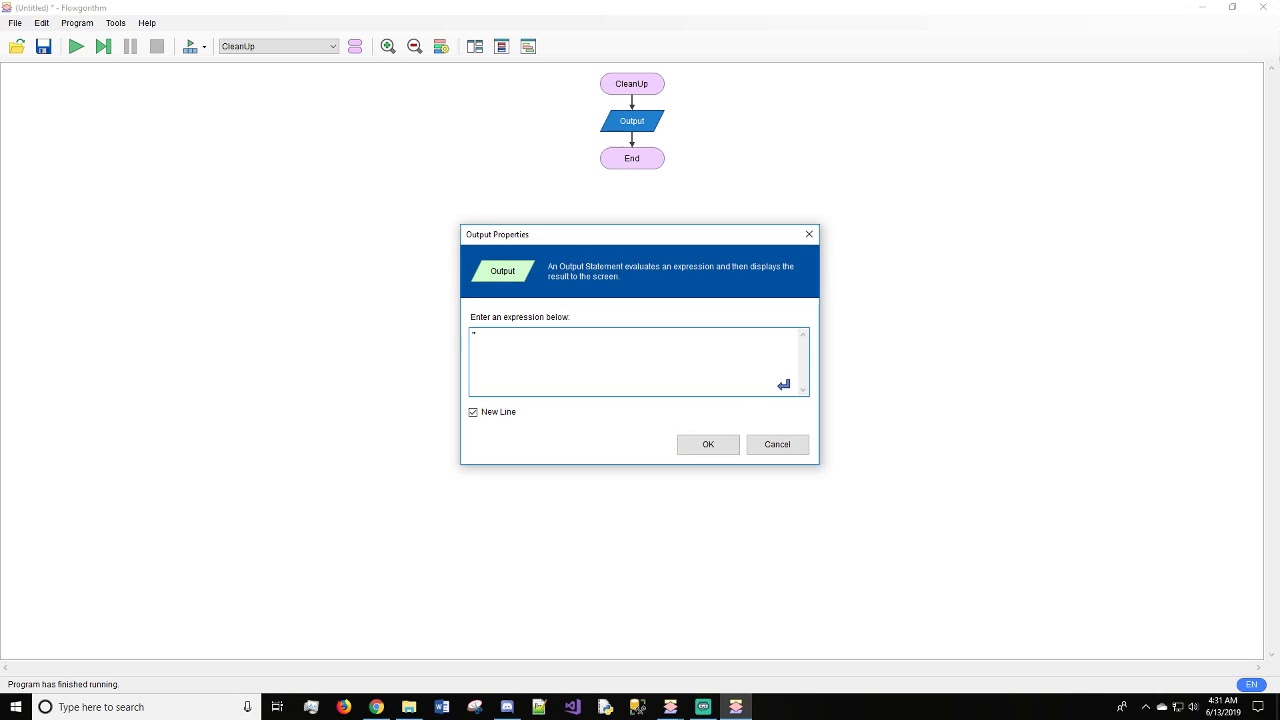Close the Output Properties dialog
The height and width of the screenshot is (720, 1280).
pyautogui.click(x=809, y=234)
